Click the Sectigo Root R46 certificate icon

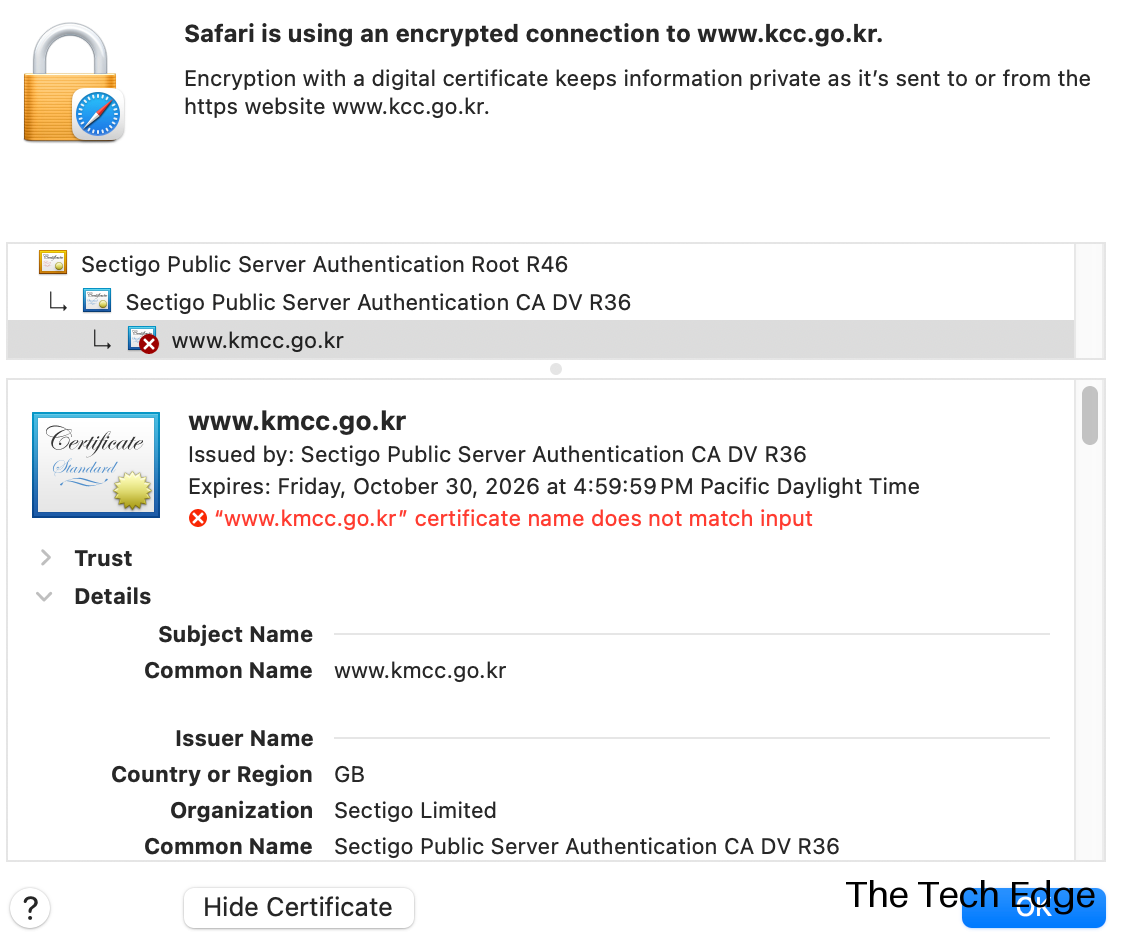tap(53, 263)
